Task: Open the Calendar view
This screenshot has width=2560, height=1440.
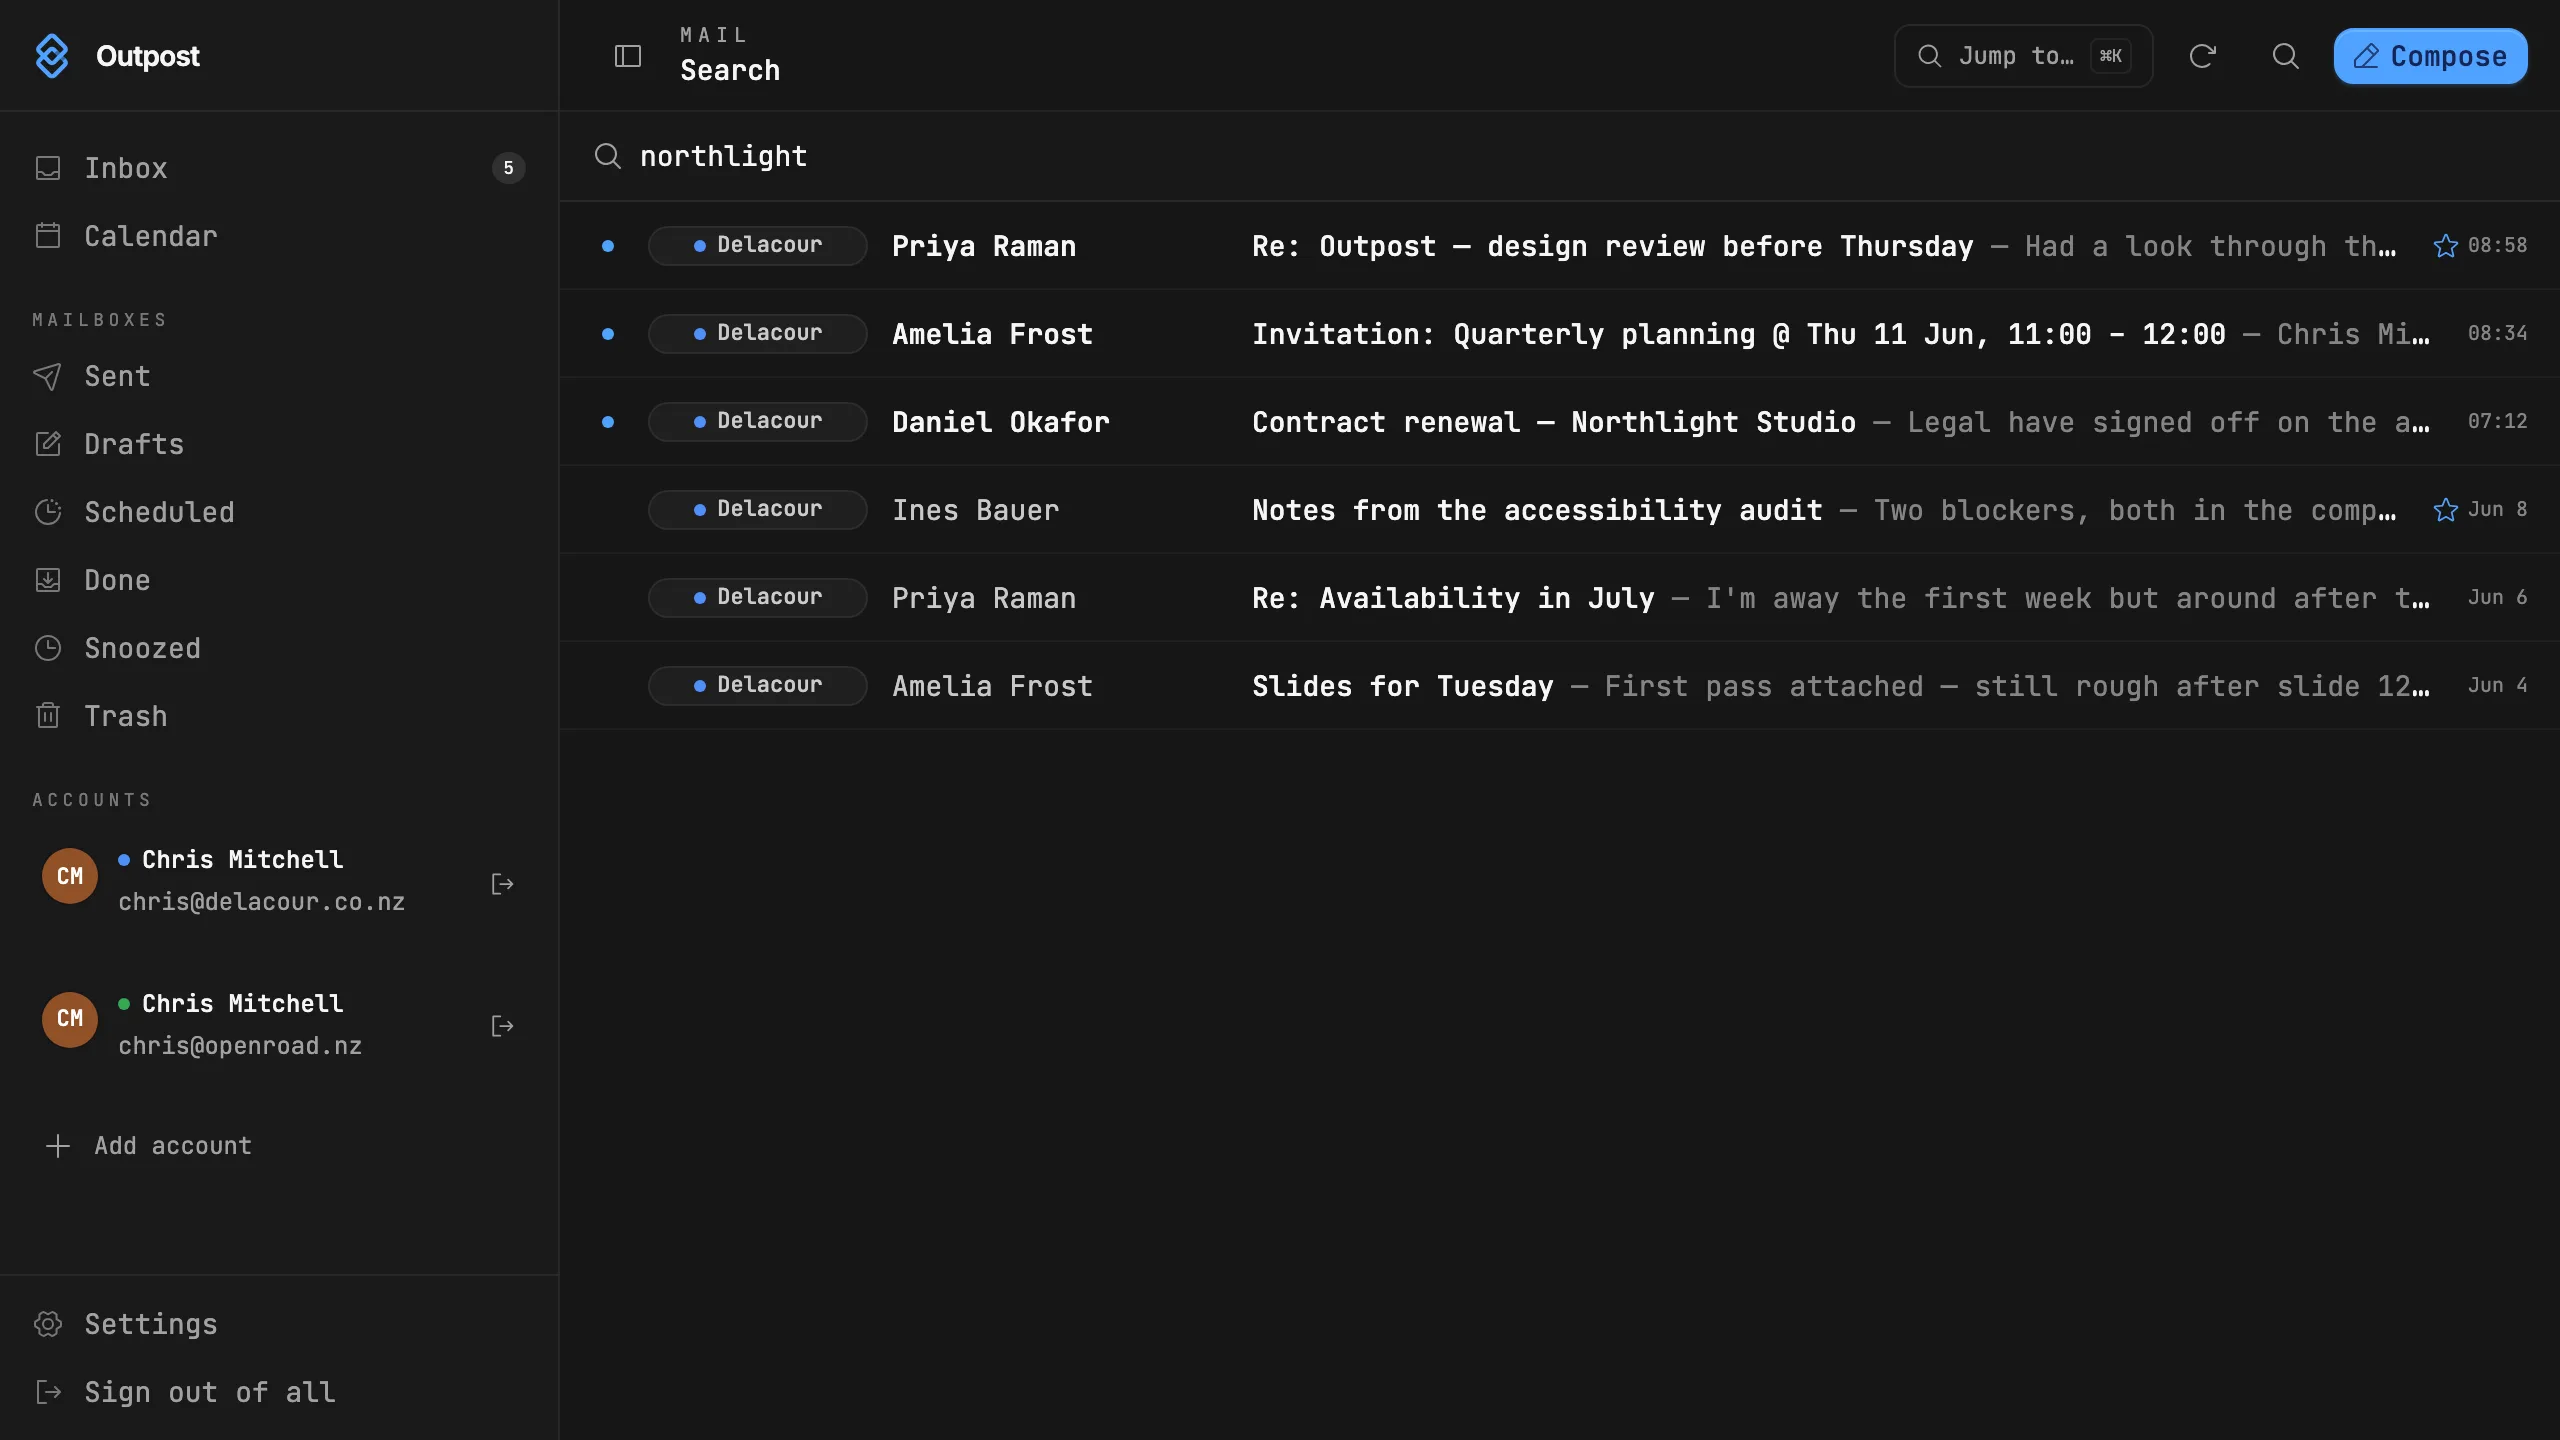Action: 279,236
